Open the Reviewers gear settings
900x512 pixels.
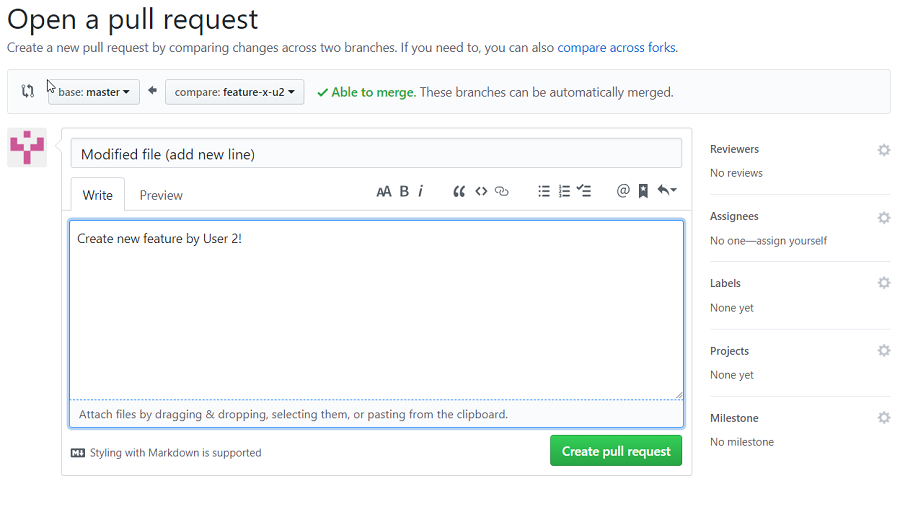884,150
